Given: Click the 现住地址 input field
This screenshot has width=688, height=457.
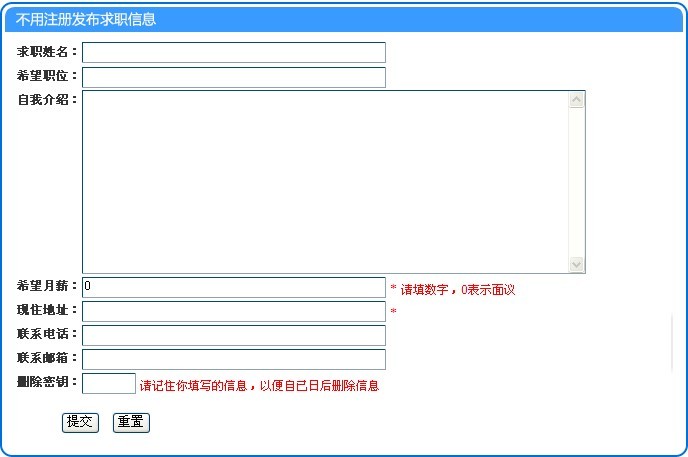Looking at the screenshot, I should (233, 311).
